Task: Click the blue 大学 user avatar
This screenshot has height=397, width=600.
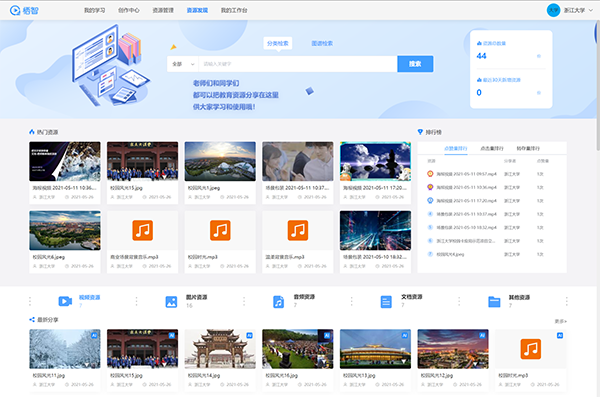Action: pos(553,10)
